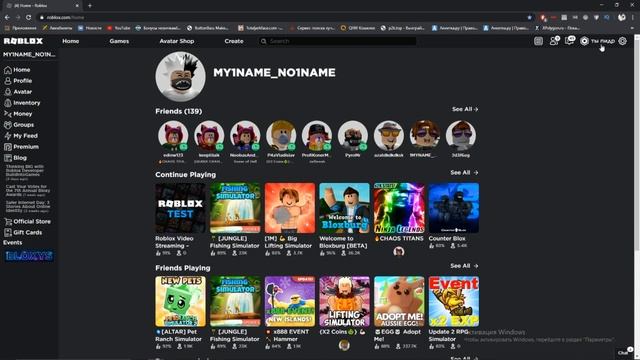
Task: Click the MY1NAME_NO1NAME username heading
Action: pos(274,73)
